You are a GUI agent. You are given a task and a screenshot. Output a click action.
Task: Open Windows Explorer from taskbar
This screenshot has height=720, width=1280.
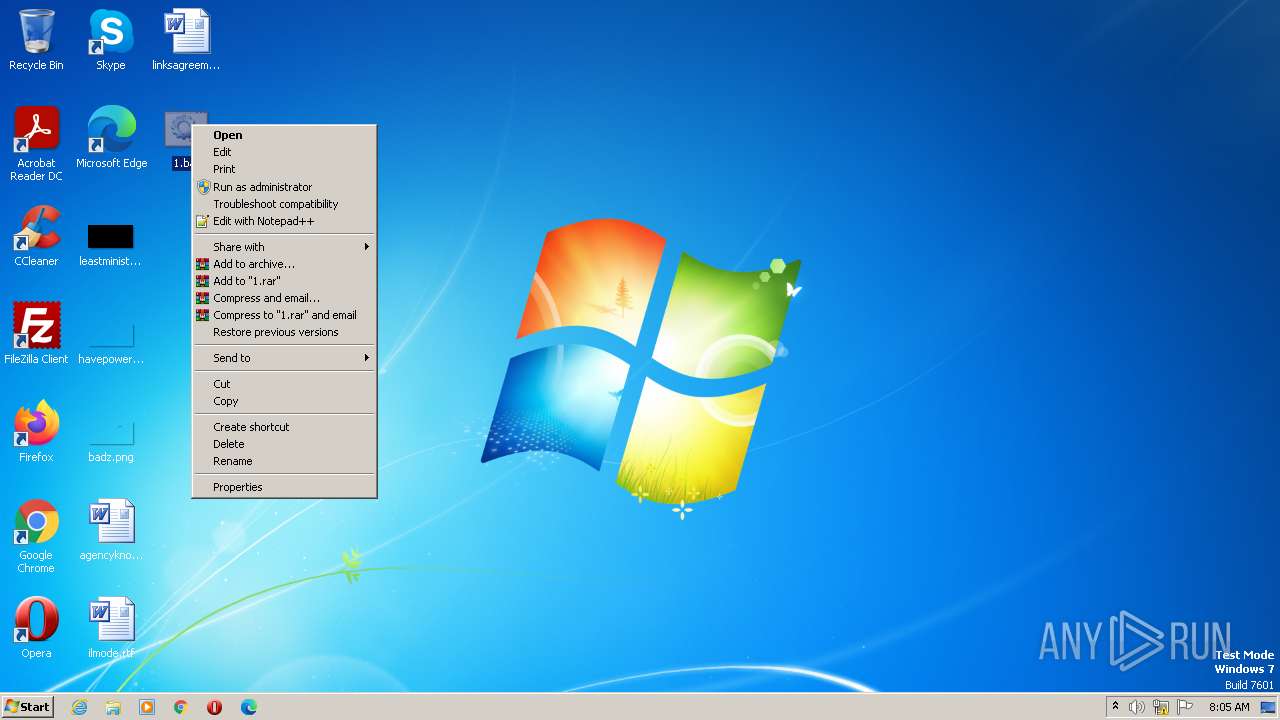tap(113, 707)
